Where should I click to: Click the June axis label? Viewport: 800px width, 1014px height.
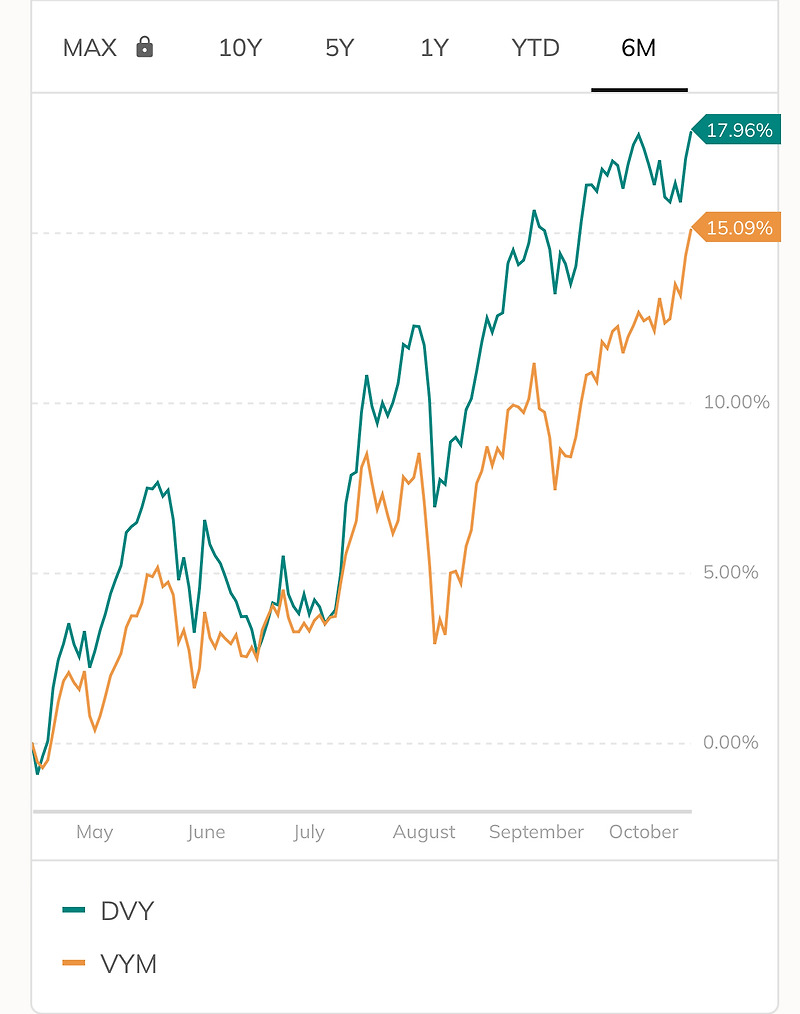[x=206, y=832]
